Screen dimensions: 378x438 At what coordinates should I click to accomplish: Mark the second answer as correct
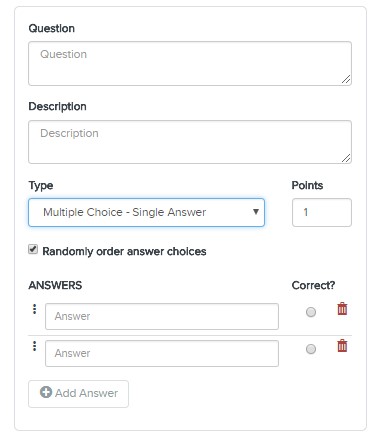tap(311, 349)
